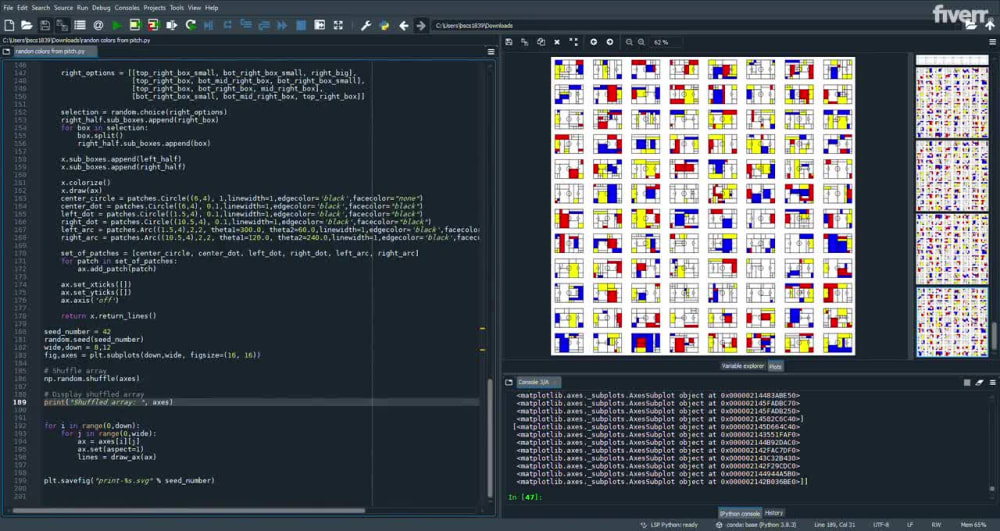Open the Debug menu
Viewport: 1000px width, 531px height.
(101, 7)
